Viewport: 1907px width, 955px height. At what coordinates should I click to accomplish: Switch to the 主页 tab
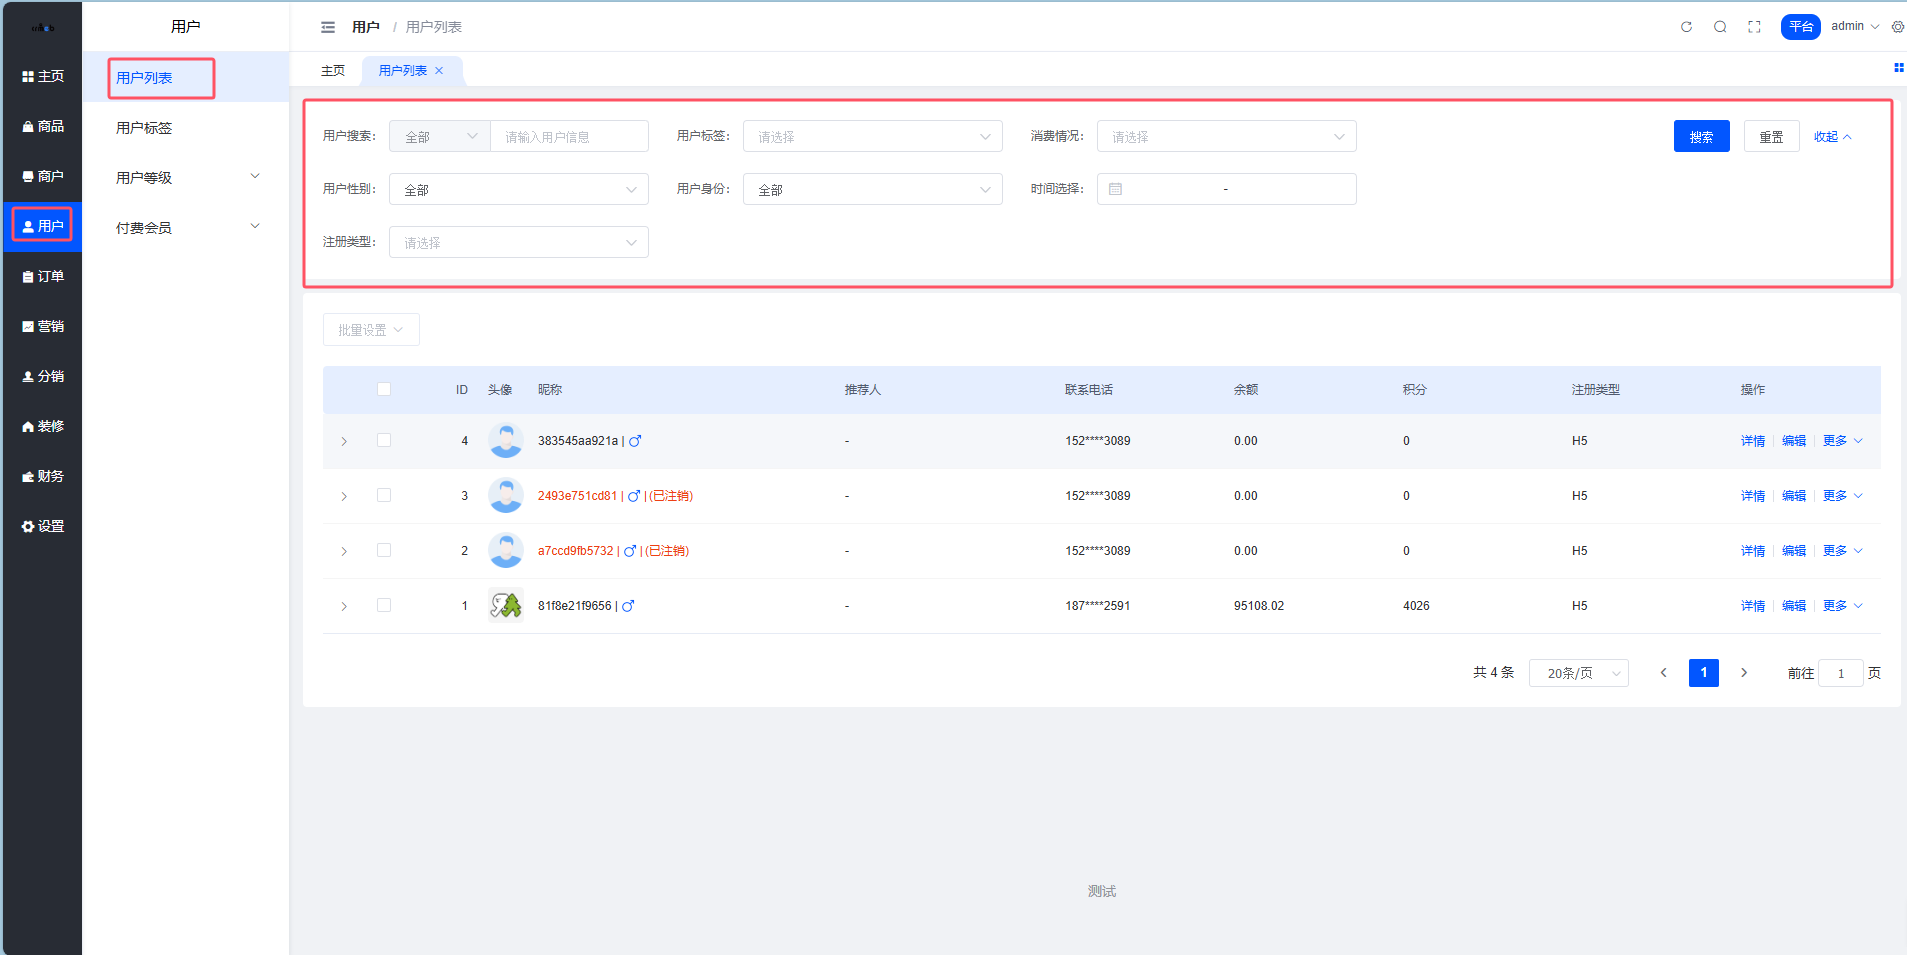pyautogui.click(x=333, y=71)
